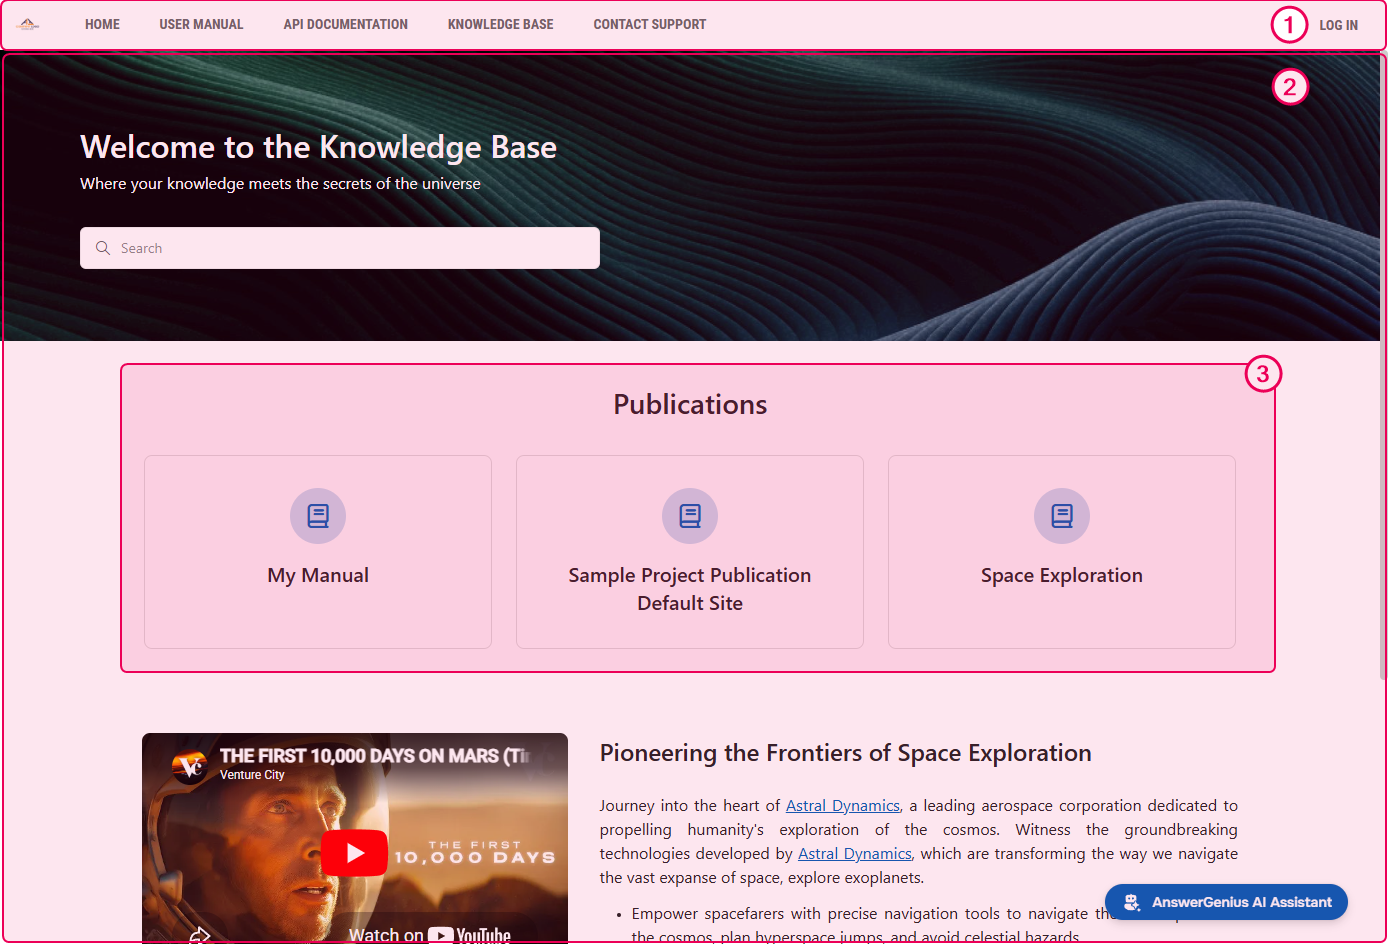Click the 'Publications' section heading
Screen dimensions: 1388x944
pyautogui.click(x=690, y=404)
